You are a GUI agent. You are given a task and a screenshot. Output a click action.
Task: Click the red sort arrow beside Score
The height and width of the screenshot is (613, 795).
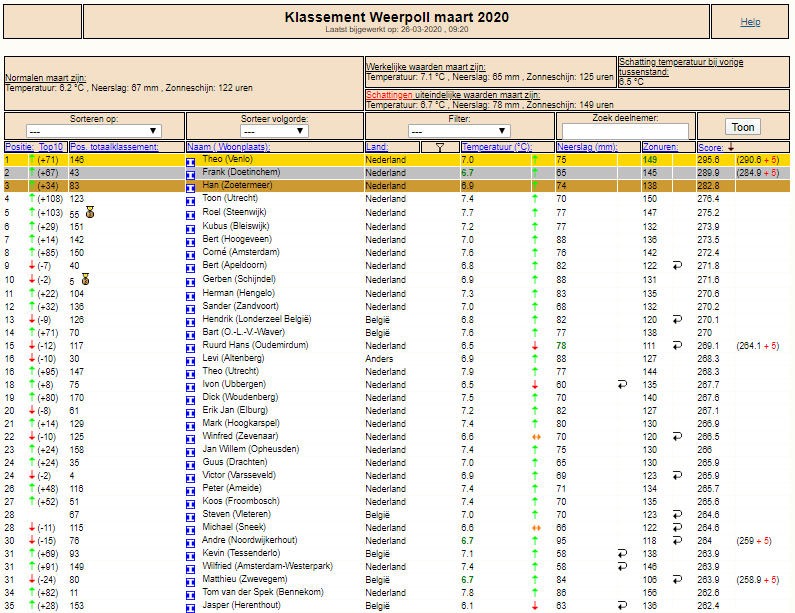coord(730,147)
